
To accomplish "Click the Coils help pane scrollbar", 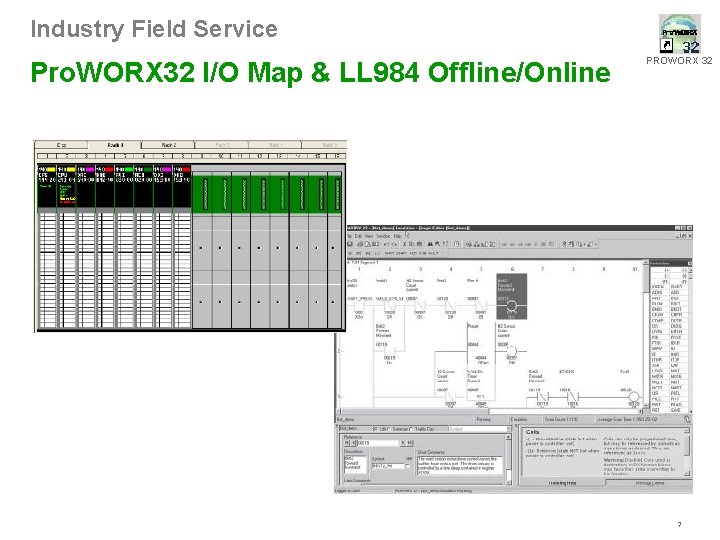I will pos(687,452).
